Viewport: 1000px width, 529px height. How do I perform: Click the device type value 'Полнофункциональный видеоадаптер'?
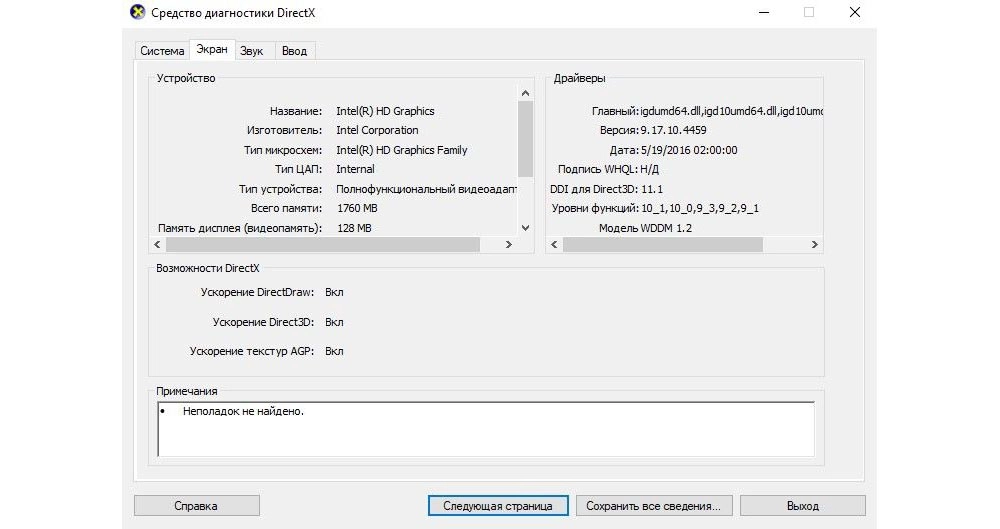coord(426,189)
